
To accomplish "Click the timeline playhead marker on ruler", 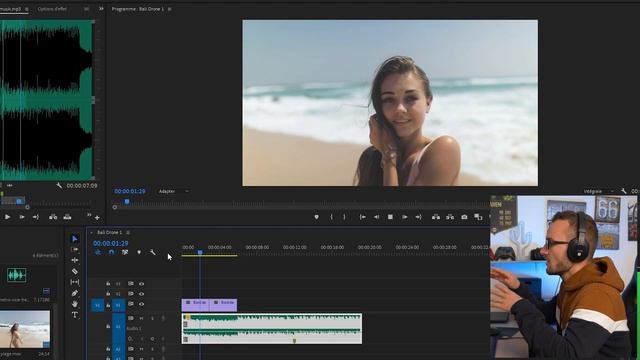I will tap(200, 253).
